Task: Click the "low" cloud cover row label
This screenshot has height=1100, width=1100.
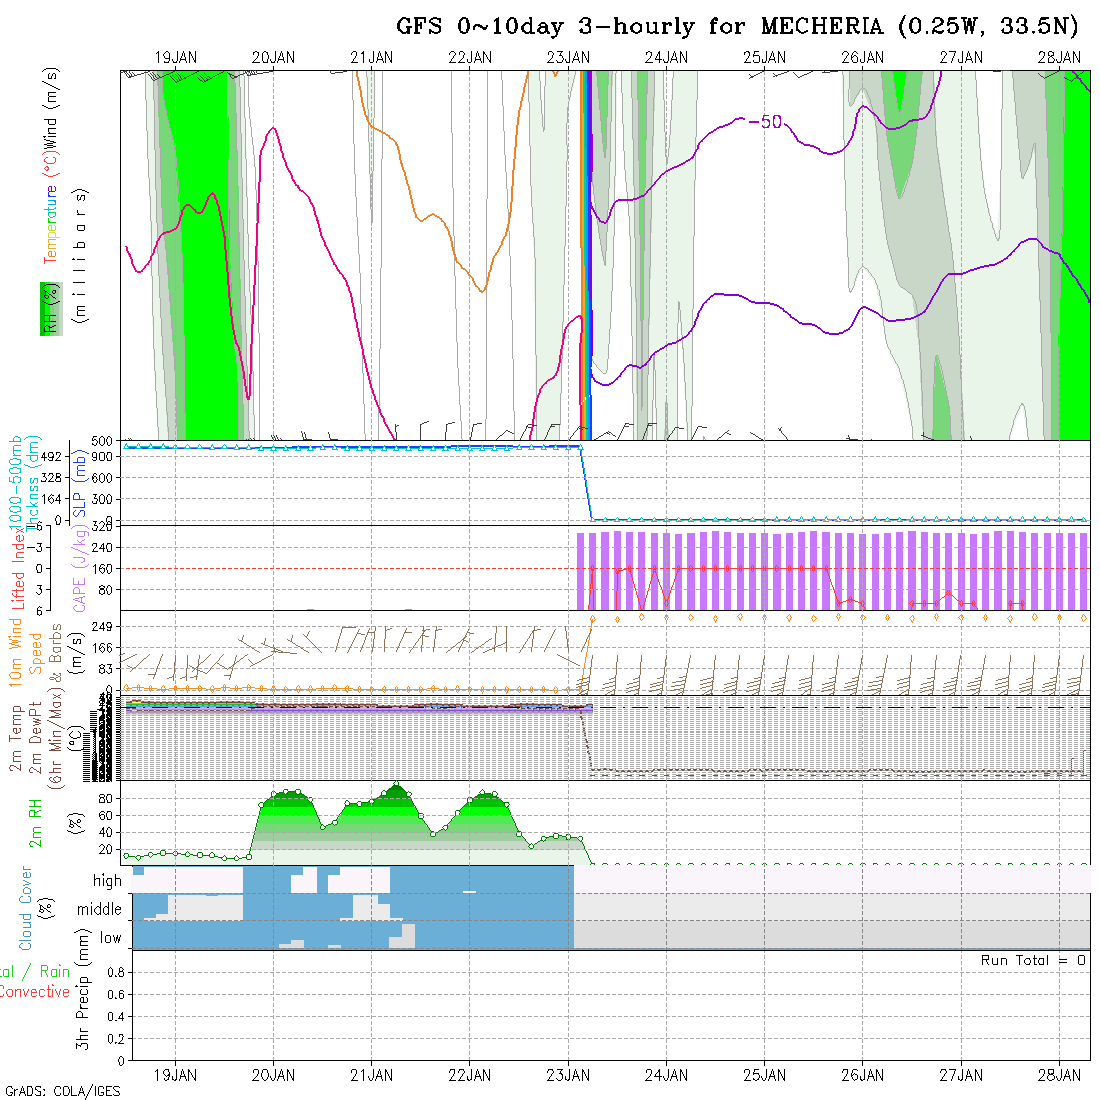Action: tap(110, 938)
